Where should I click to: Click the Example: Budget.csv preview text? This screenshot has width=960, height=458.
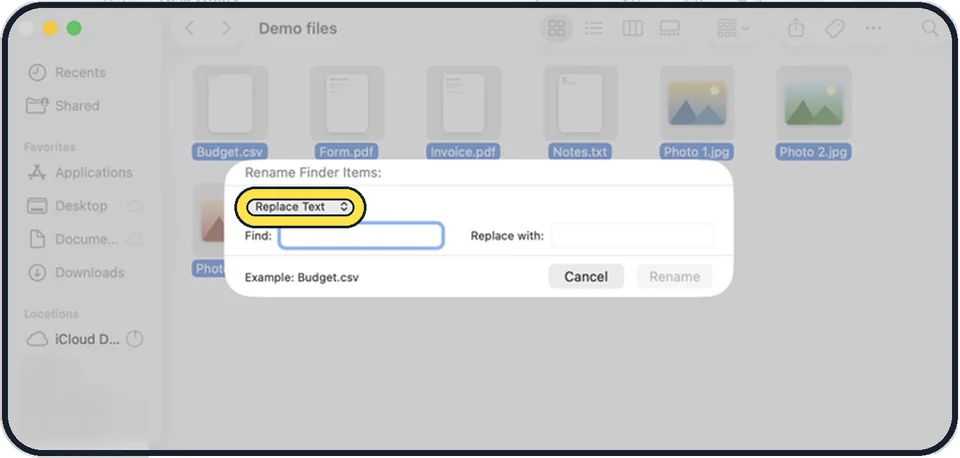(x=302, y=277)
